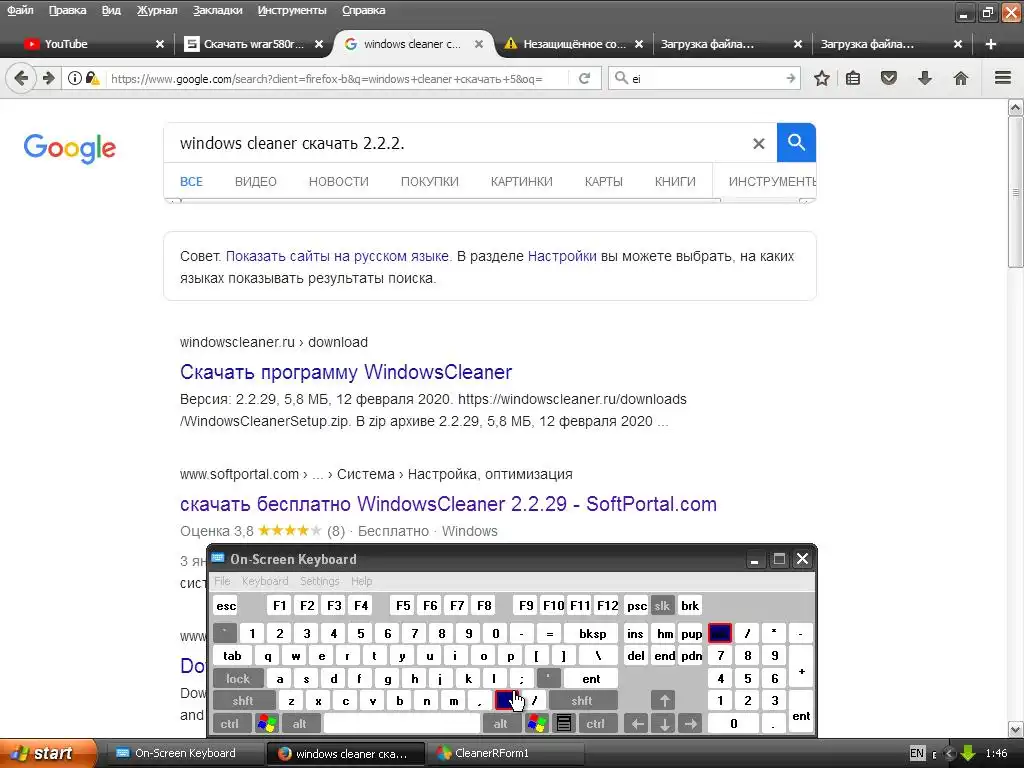Click the page vertical scrollbar down arrow
This screenshot has width=1024, height=768.
point(1016,729)
